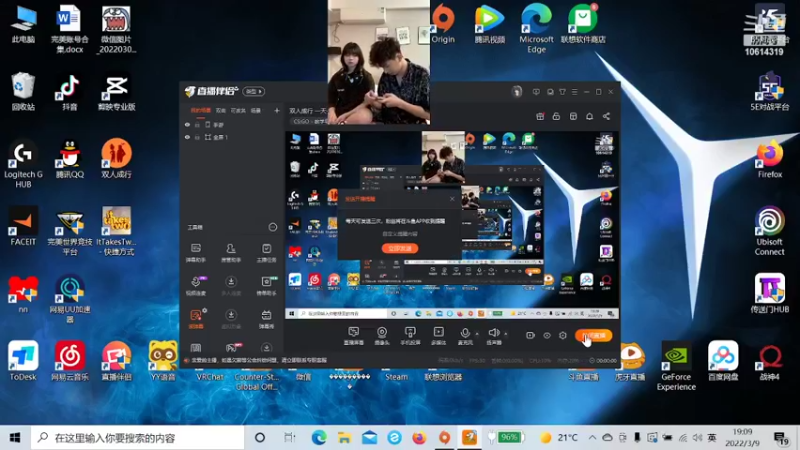Click the user avatar in the title bar

[x=516, y=92]
